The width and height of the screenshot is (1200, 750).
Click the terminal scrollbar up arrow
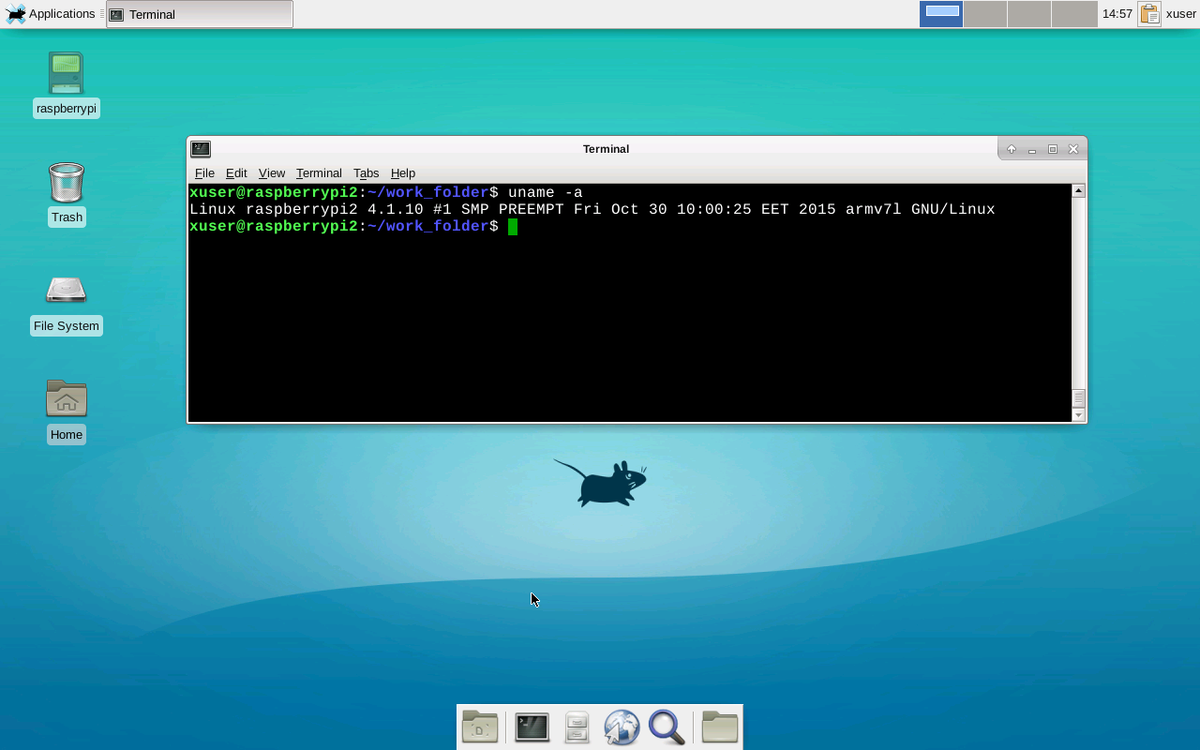coord(1078,190)
